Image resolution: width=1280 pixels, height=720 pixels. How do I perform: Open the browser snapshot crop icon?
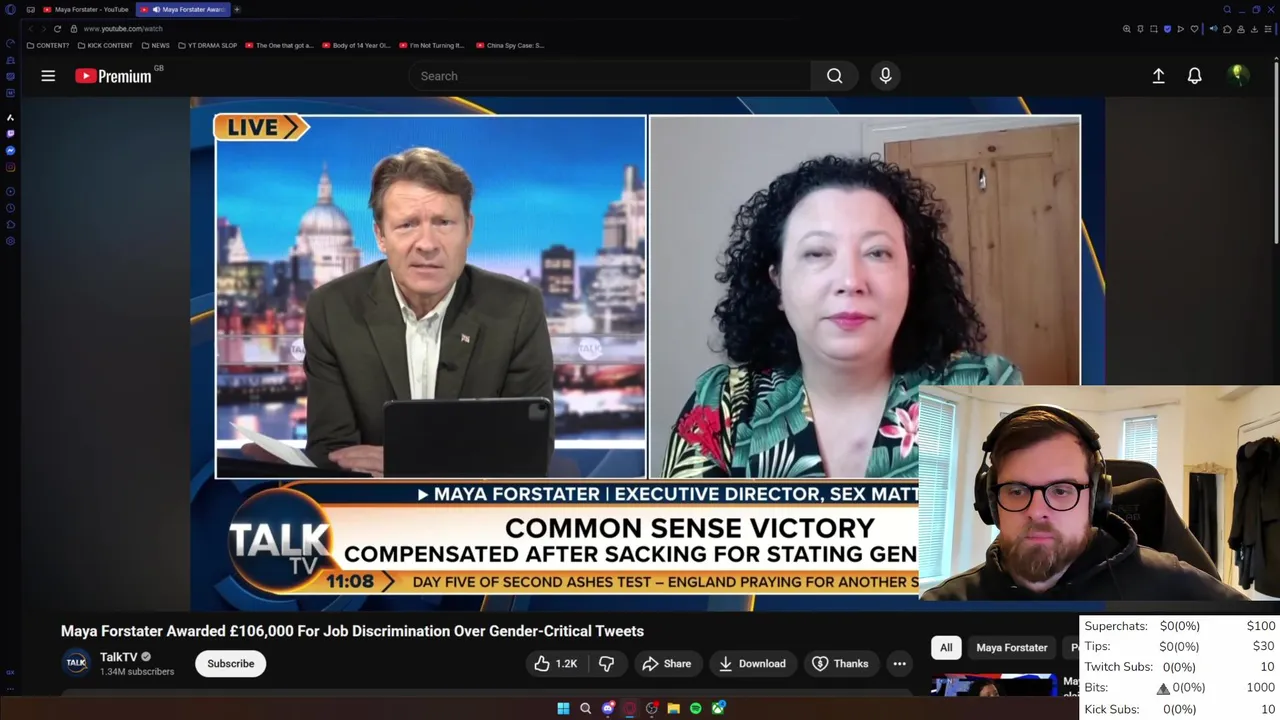pos(1154,29)
